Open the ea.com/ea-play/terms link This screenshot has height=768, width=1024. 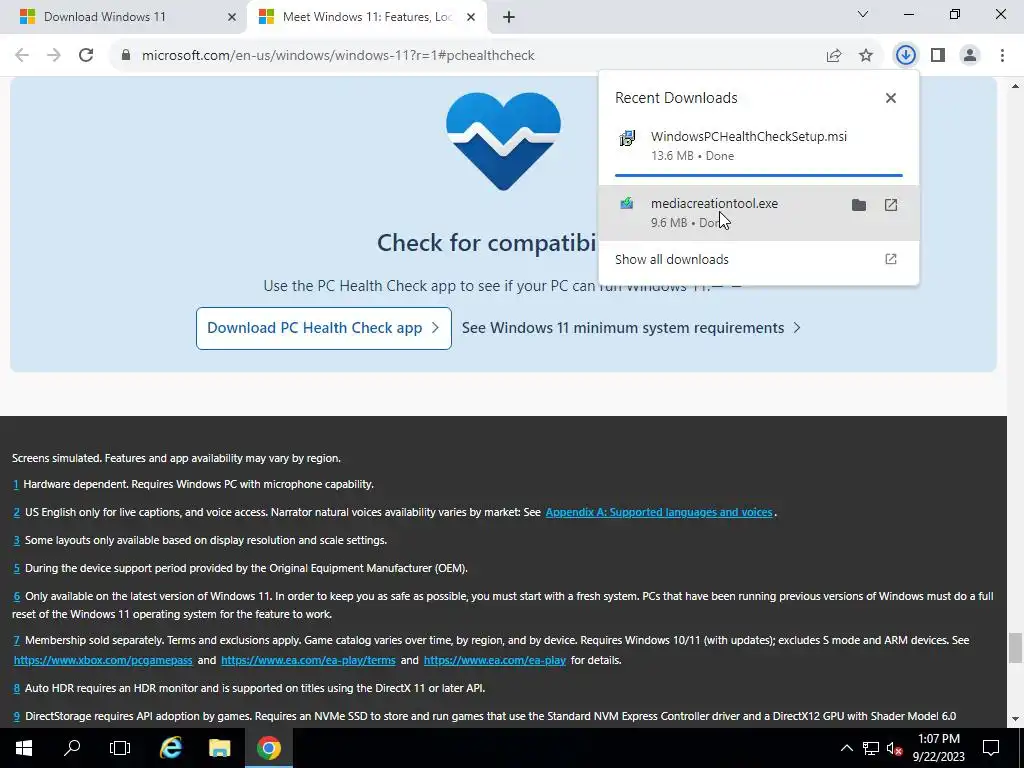pyautogui.click(x=308, y=660)
